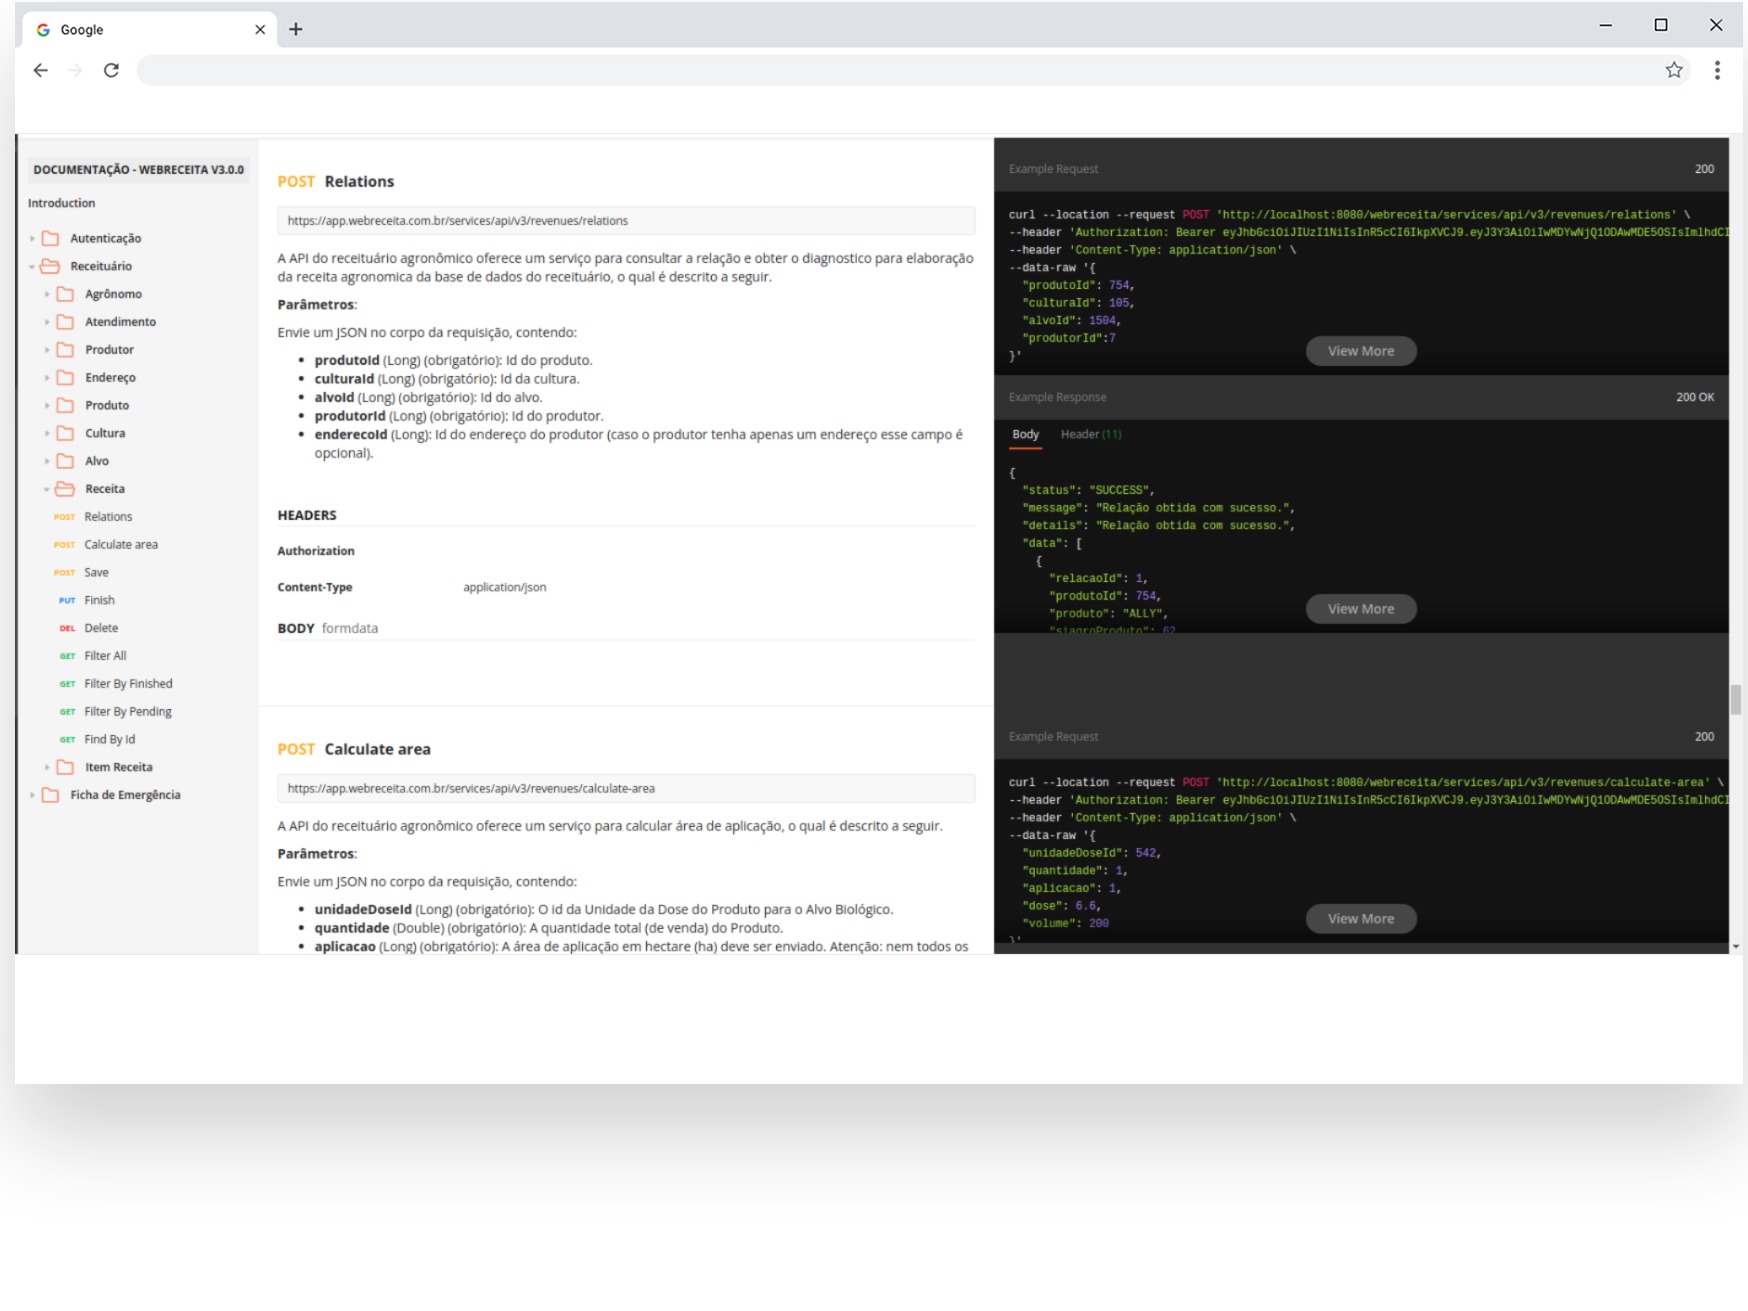The image size is (1748, 1311).
Task: Click the Item Receita folder icon
Action: pos(65,767)
